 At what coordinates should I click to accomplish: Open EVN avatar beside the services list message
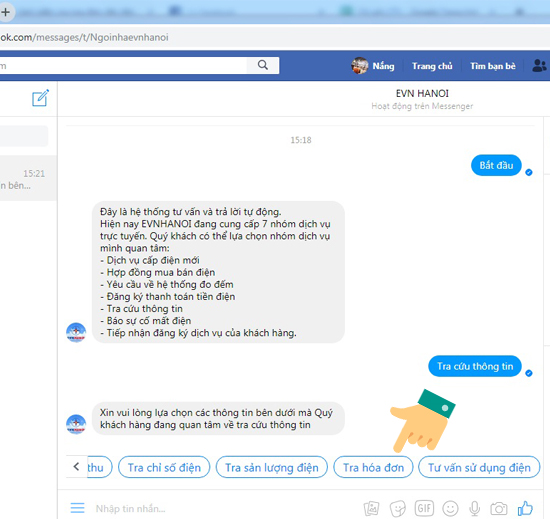(x=76, y=332)
